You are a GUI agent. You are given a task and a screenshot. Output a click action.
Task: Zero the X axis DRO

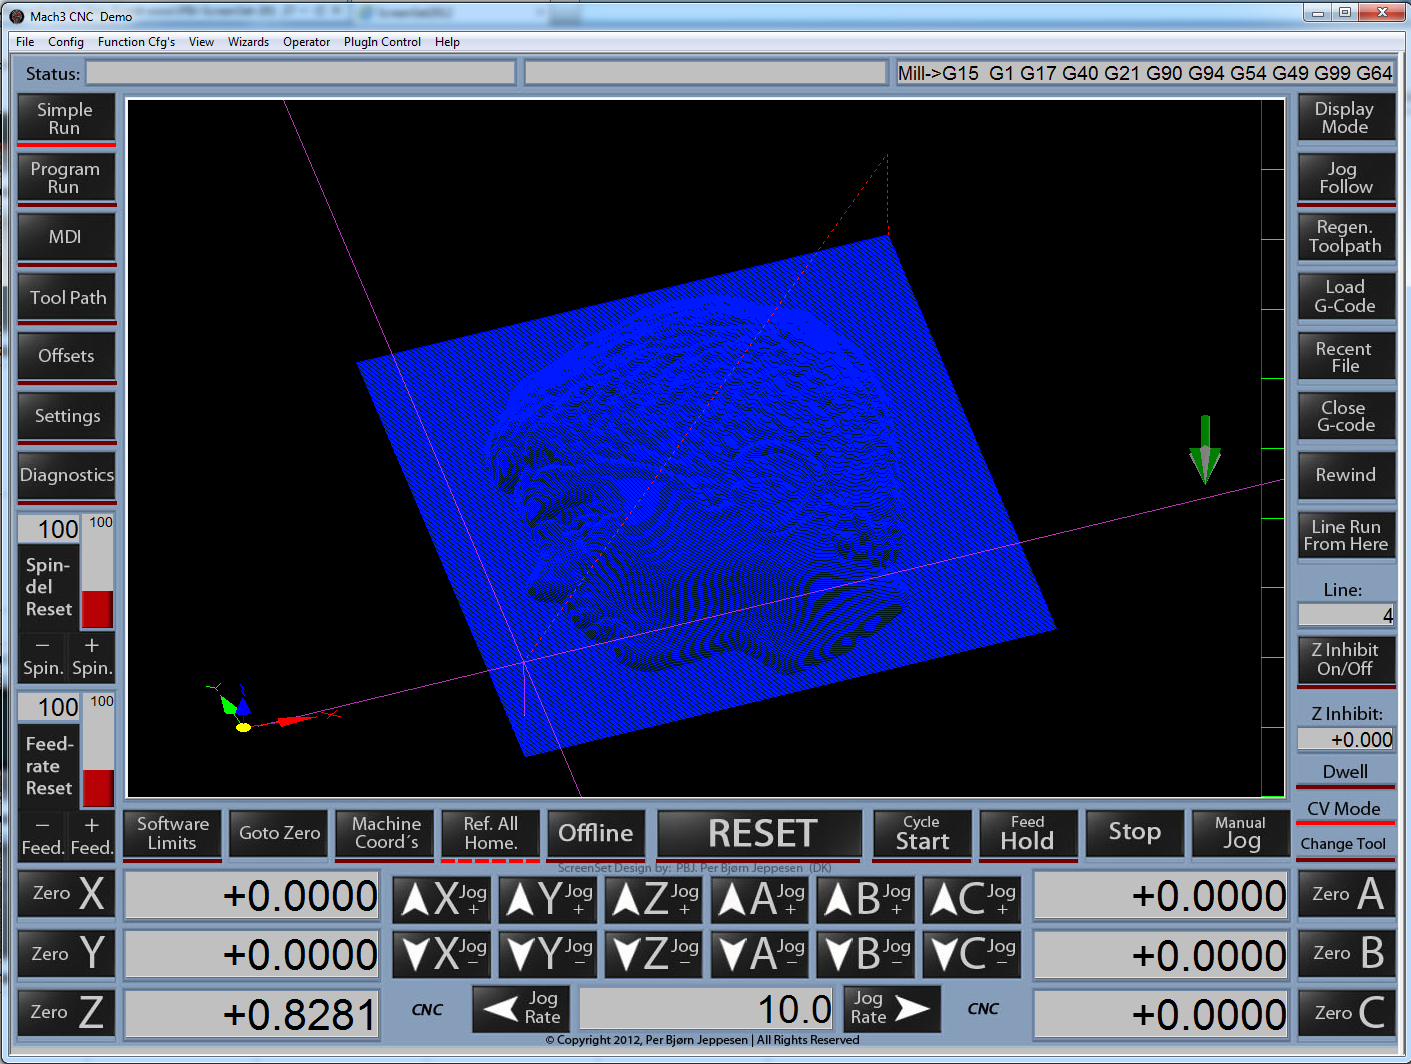click(67, 893)
